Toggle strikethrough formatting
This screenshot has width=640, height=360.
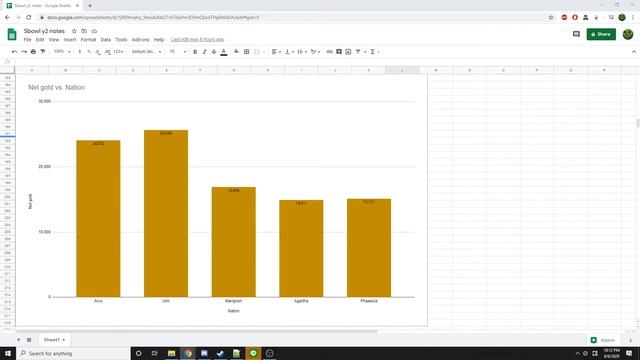click(x=214, y=52)
